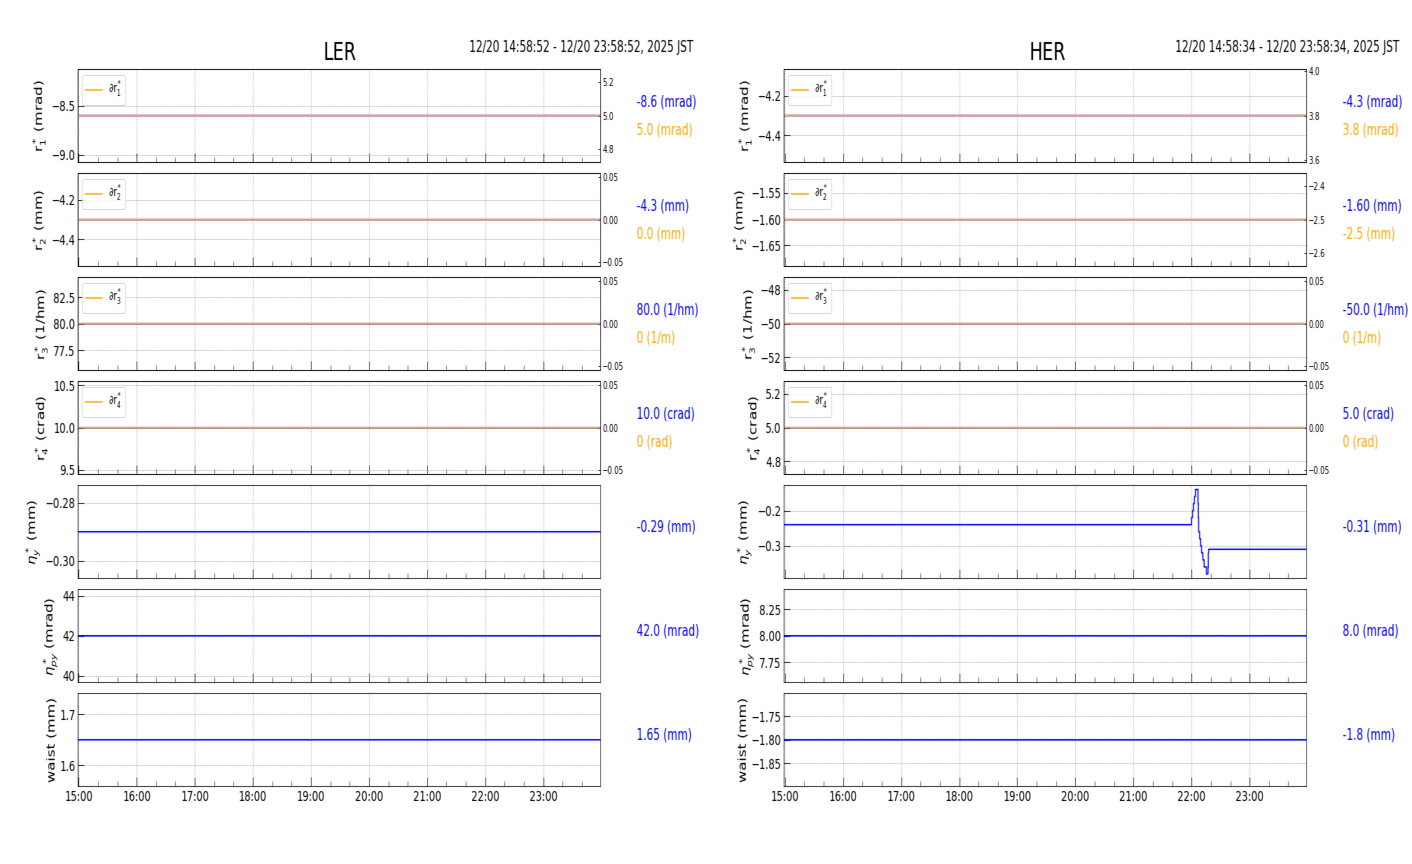Click the blue -4.3 (mrad) HER value
This screenshot has width=1412, height=864.
[1372, 102]
